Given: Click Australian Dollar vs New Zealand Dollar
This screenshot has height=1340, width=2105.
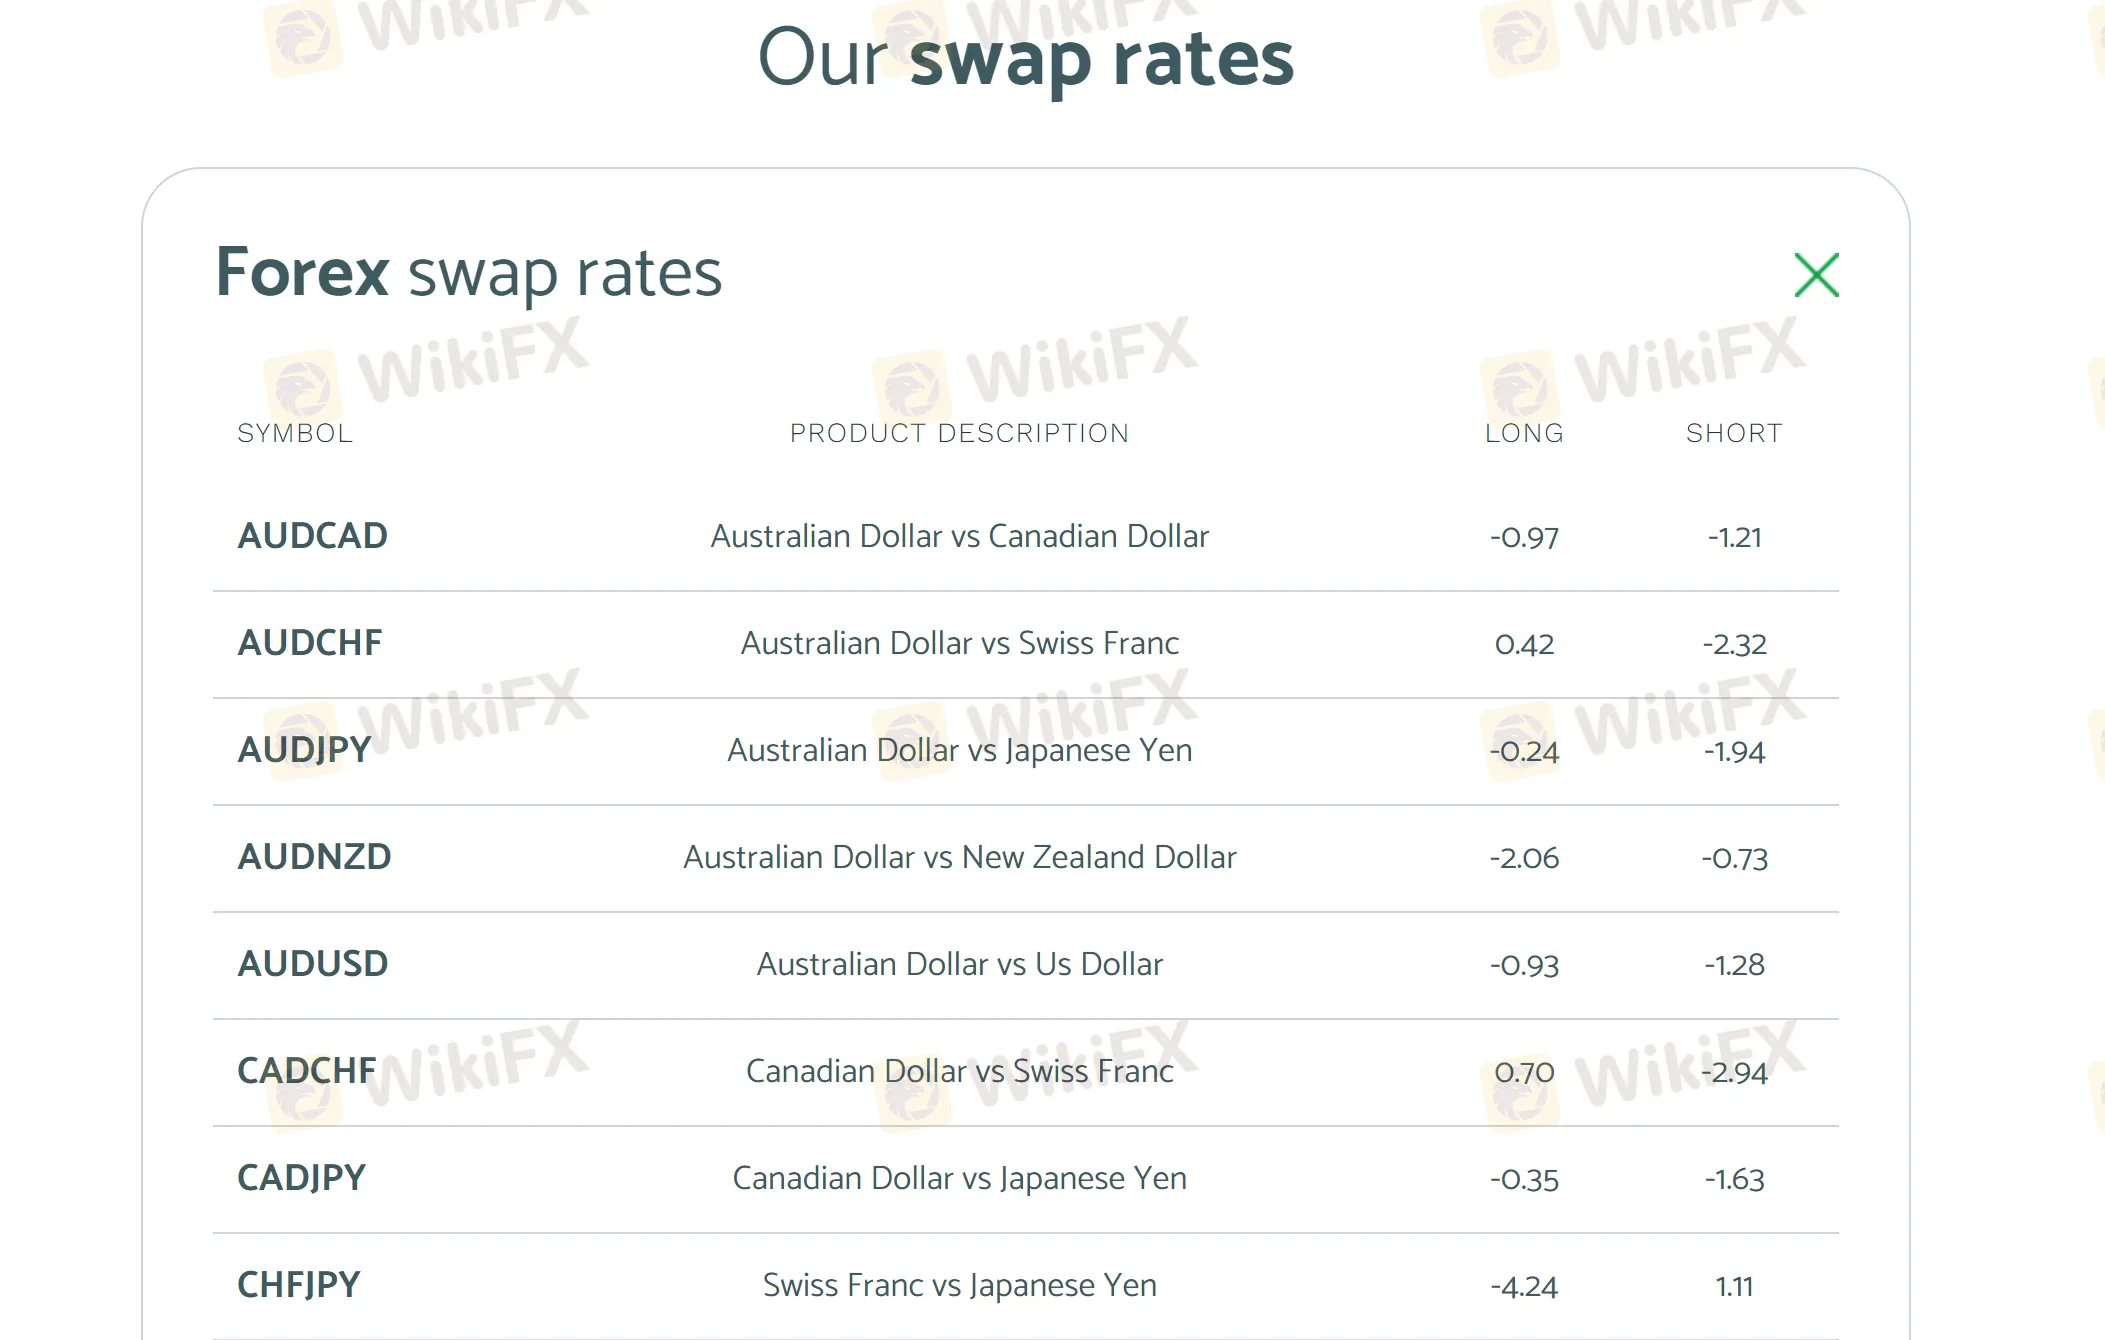Looking at the screenshot, I should pyautogui.click(x=959, y=857).
